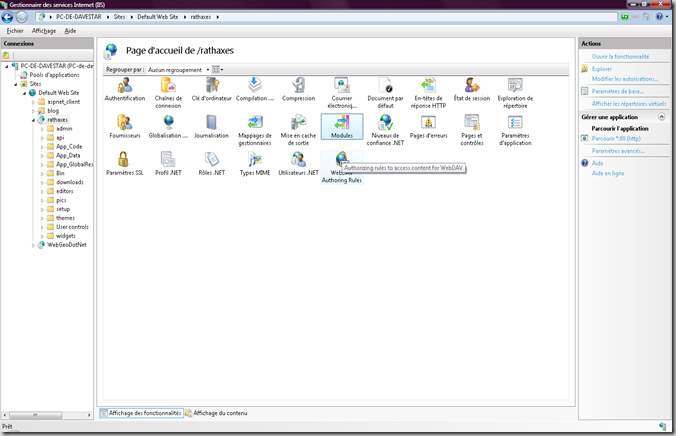Open Pages et contrôles feature

pyautogui.click(x=472, y=130)
